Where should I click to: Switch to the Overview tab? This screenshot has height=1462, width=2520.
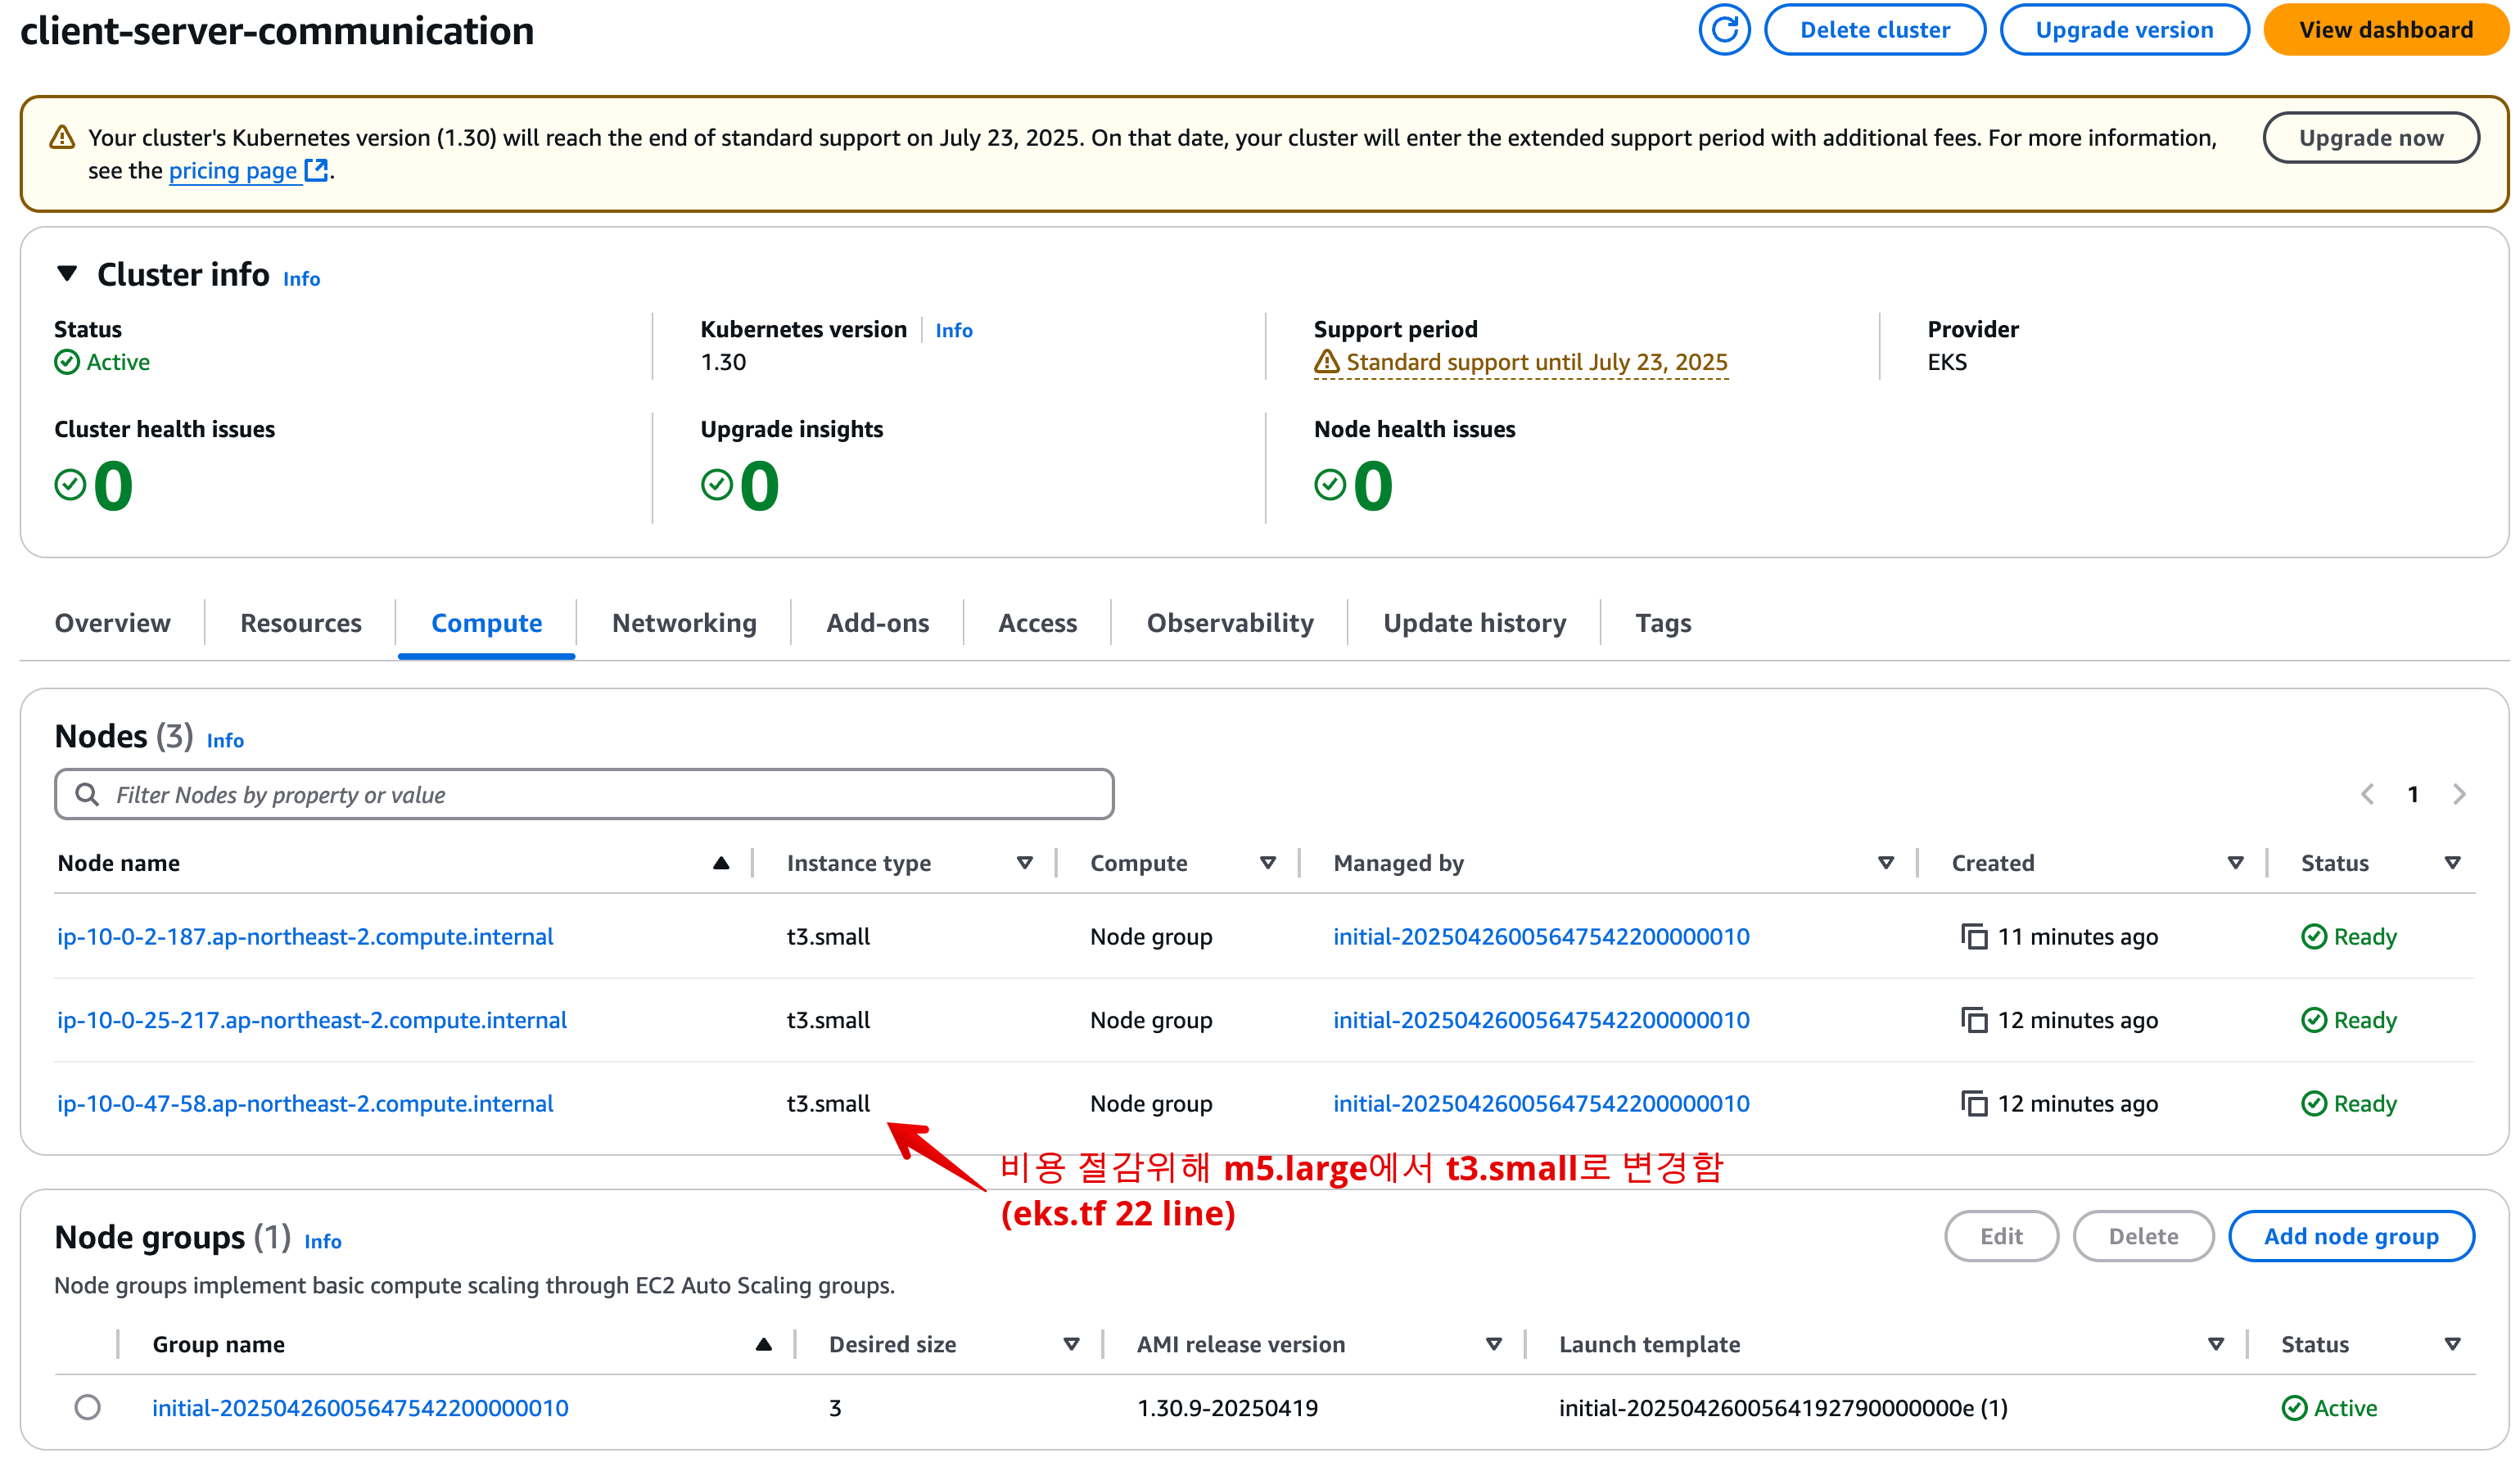(112, 624)
